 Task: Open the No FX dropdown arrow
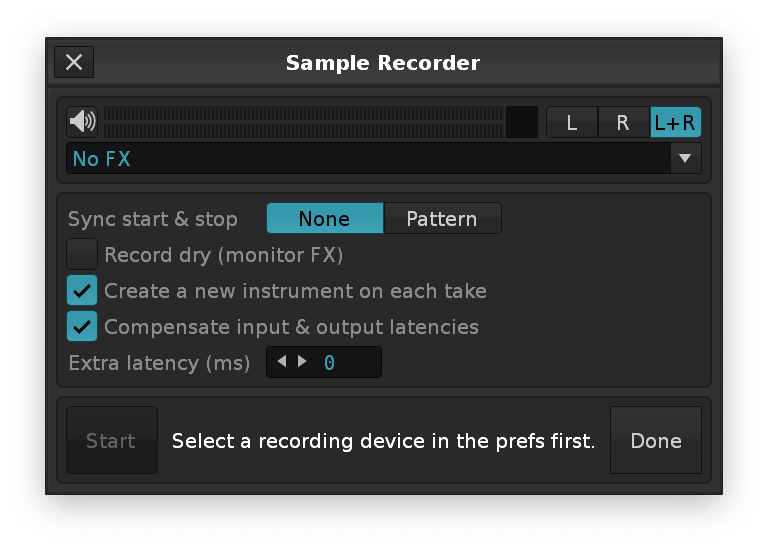coord(685,158)
